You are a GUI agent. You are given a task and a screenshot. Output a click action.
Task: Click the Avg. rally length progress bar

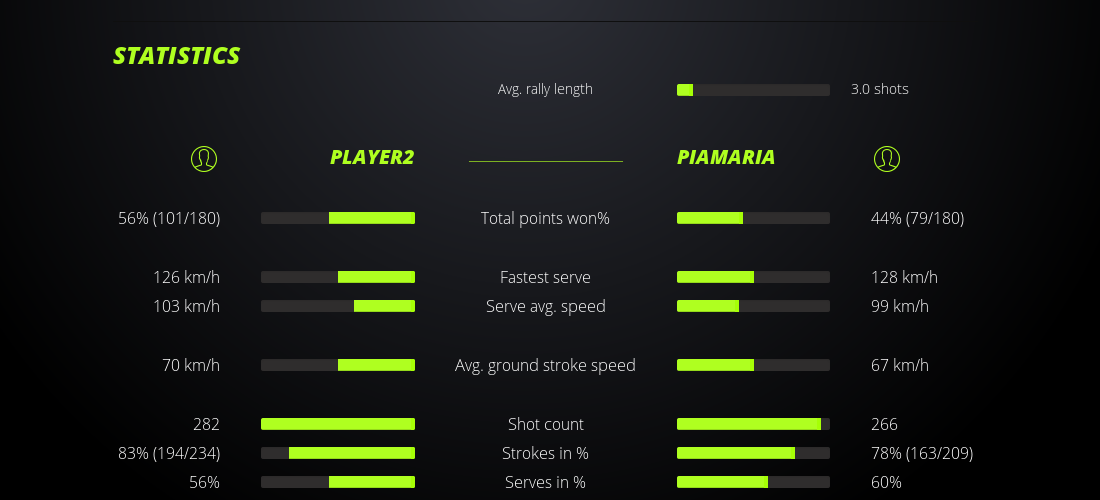[x=753, y=90]
